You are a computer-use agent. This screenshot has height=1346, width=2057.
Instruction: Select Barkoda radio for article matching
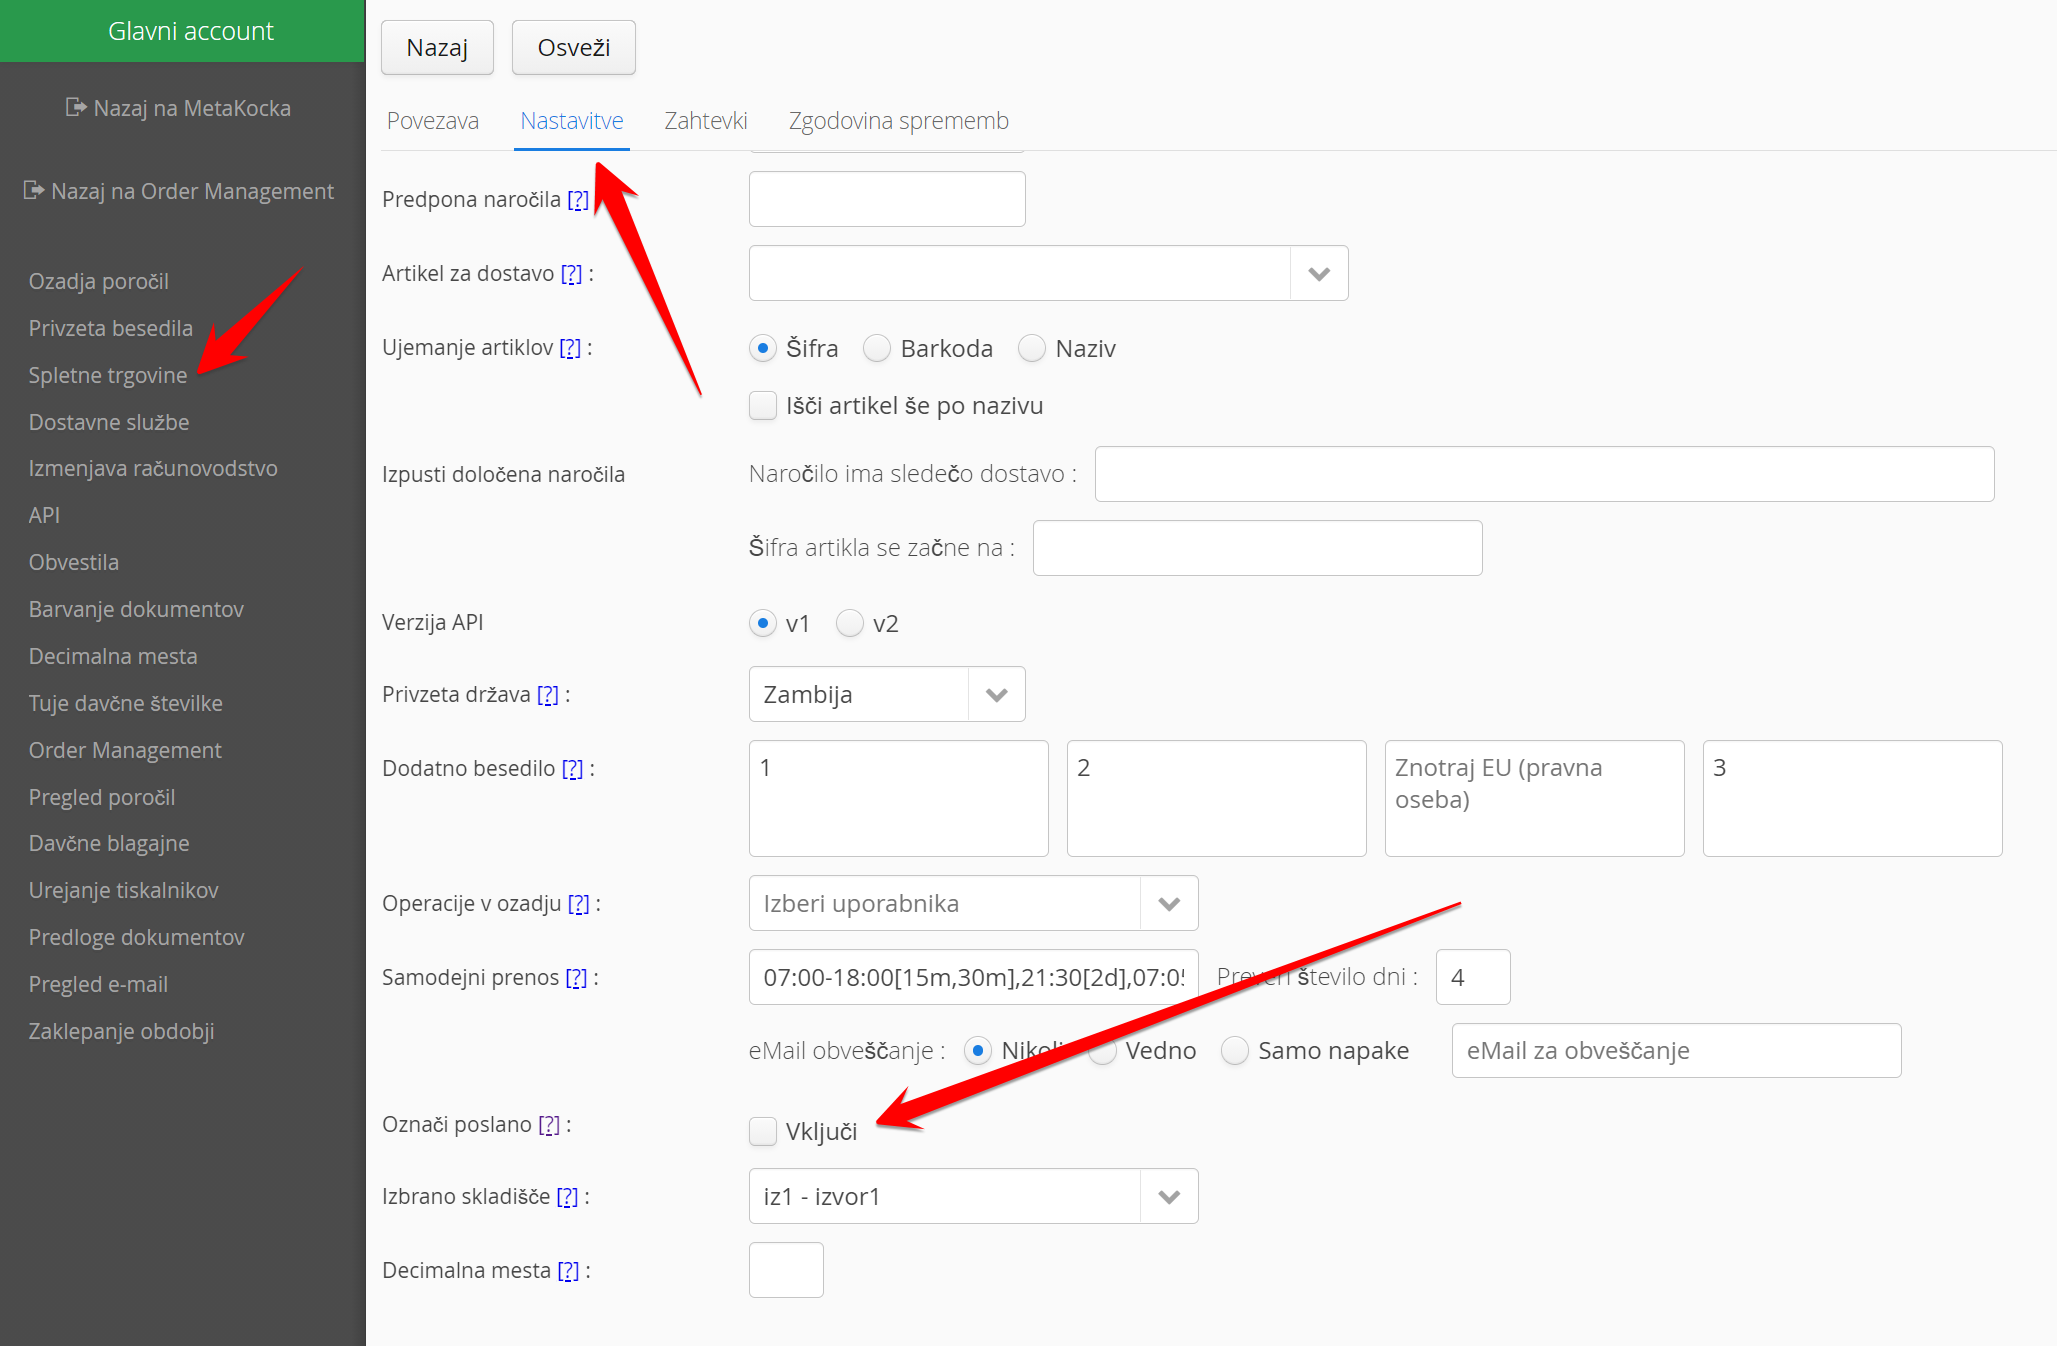coord(877,348)
